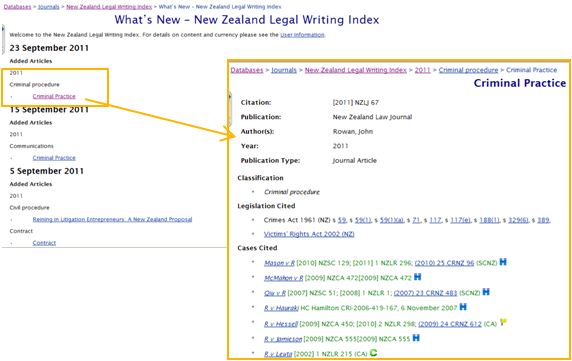
Task: Click Databases breadcrumb in Criminal Practice panel
Action: [247, 70]
